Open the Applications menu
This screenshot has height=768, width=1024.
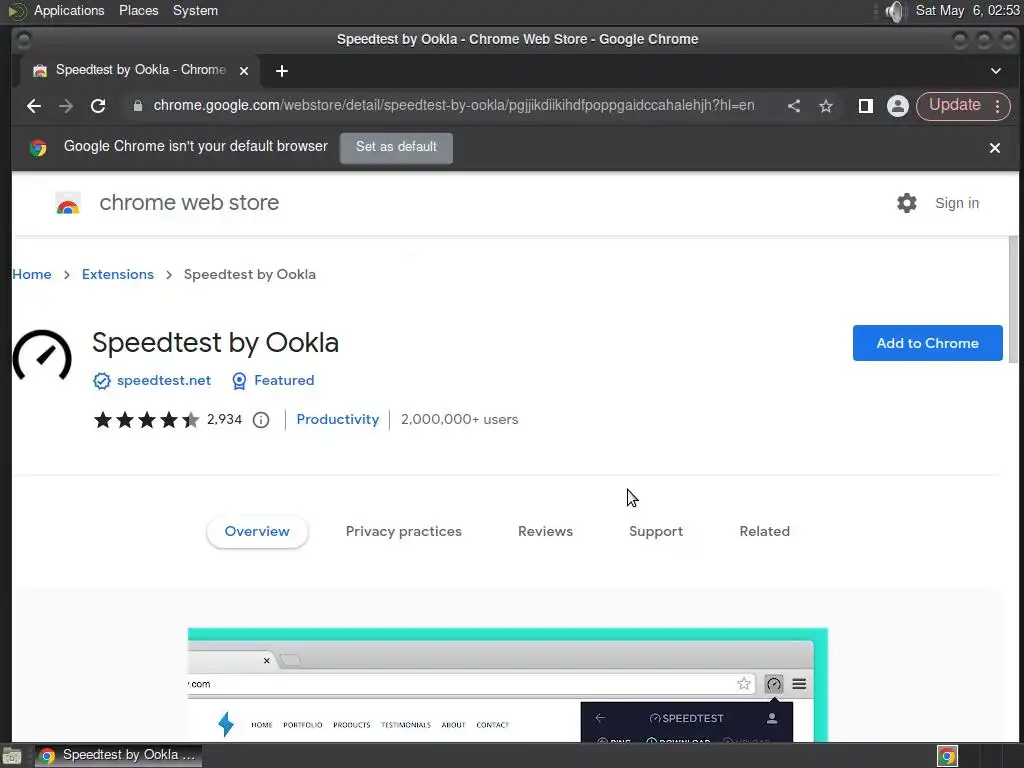click(x=69, y=10)
